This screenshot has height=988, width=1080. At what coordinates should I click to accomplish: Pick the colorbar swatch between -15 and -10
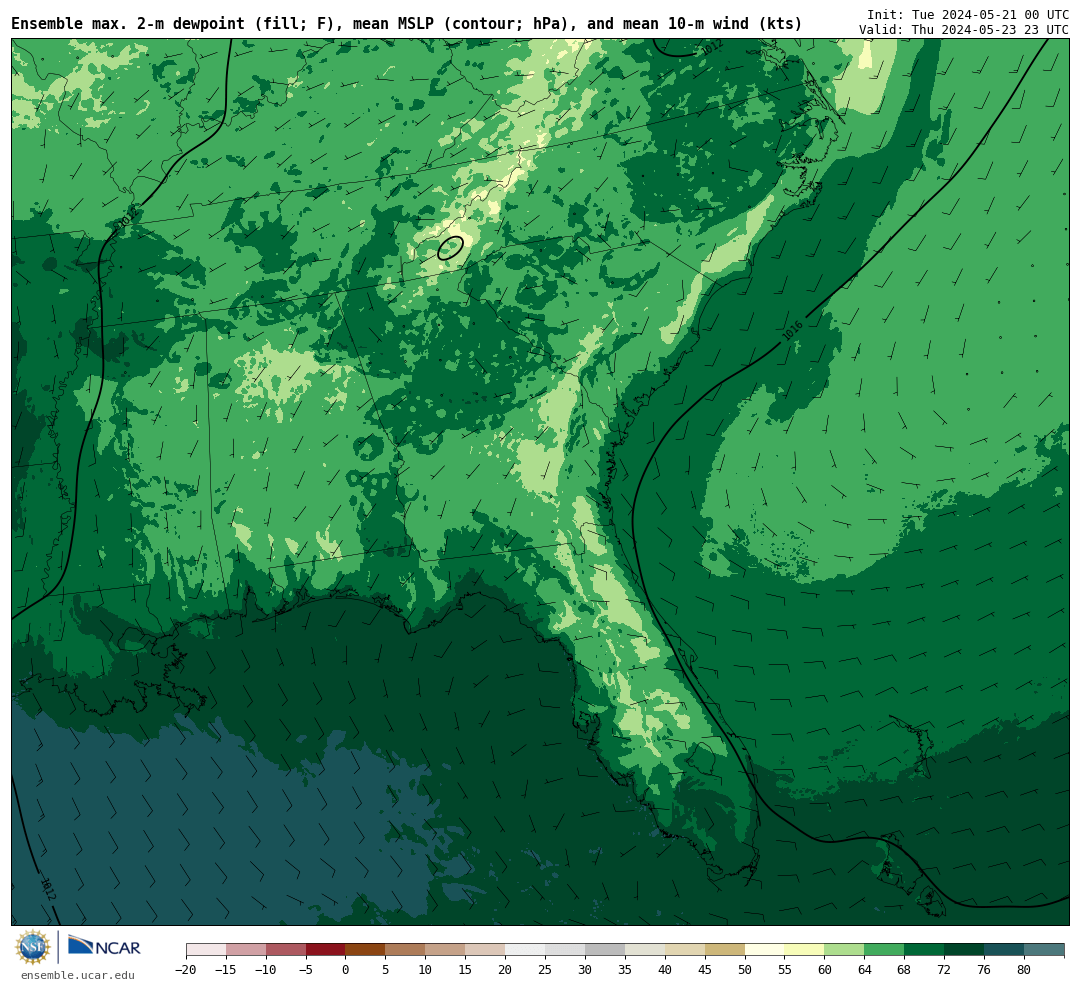coord(246,950)
